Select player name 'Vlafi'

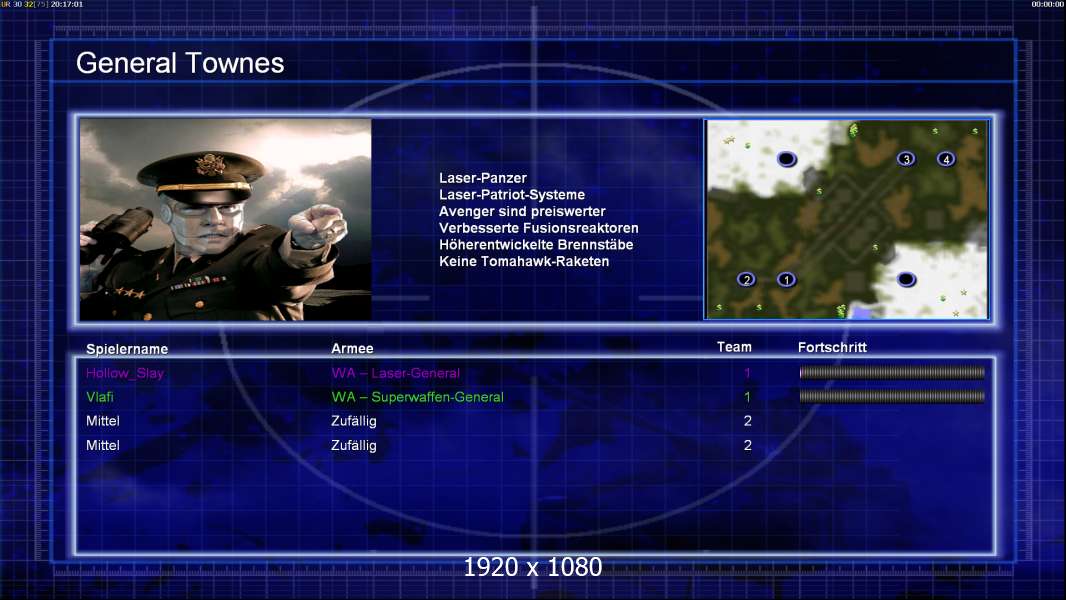point(100,397)
